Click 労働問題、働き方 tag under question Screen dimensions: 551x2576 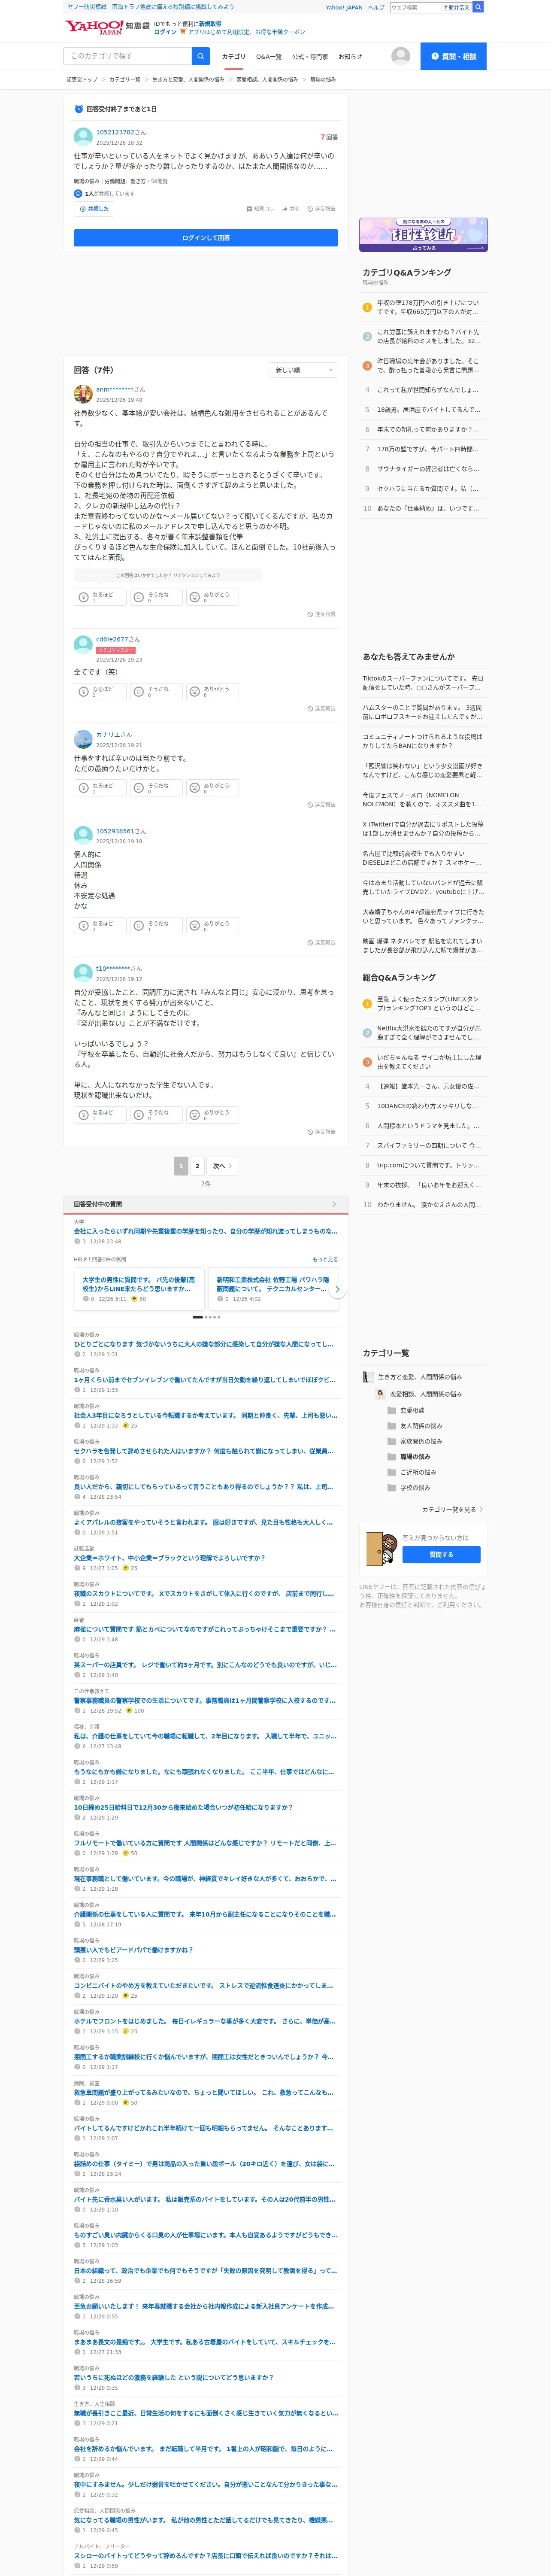(x=125, y=182)
